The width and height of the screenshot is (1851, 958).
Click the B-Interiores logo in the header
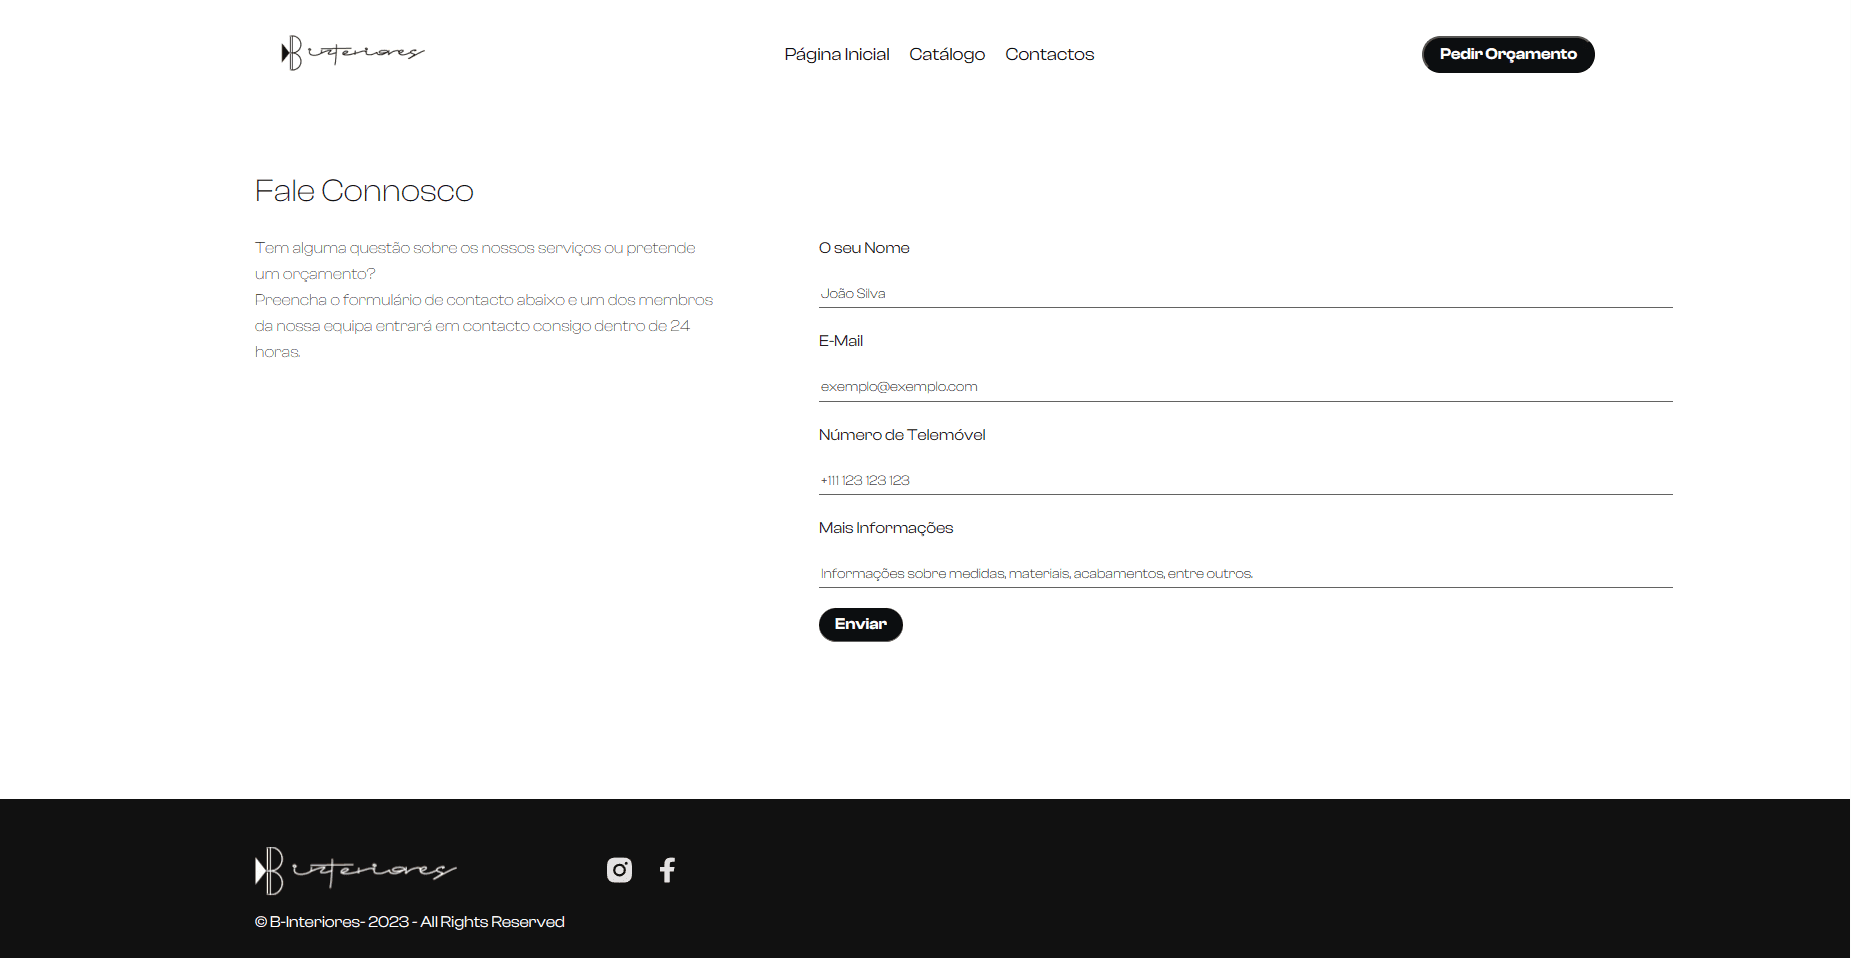(x=353, y=53)
